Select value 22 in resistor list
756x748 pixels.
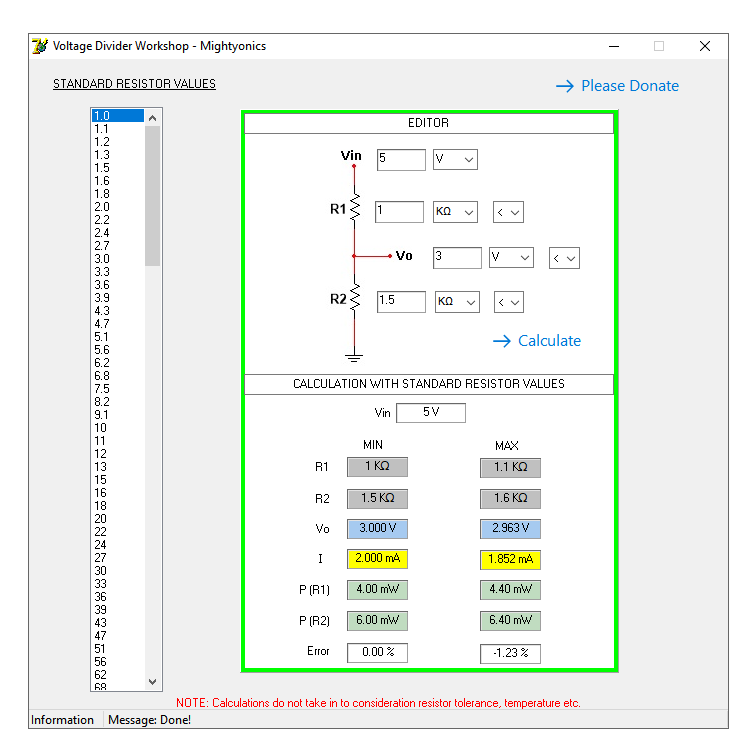click(x=100, y=532)
